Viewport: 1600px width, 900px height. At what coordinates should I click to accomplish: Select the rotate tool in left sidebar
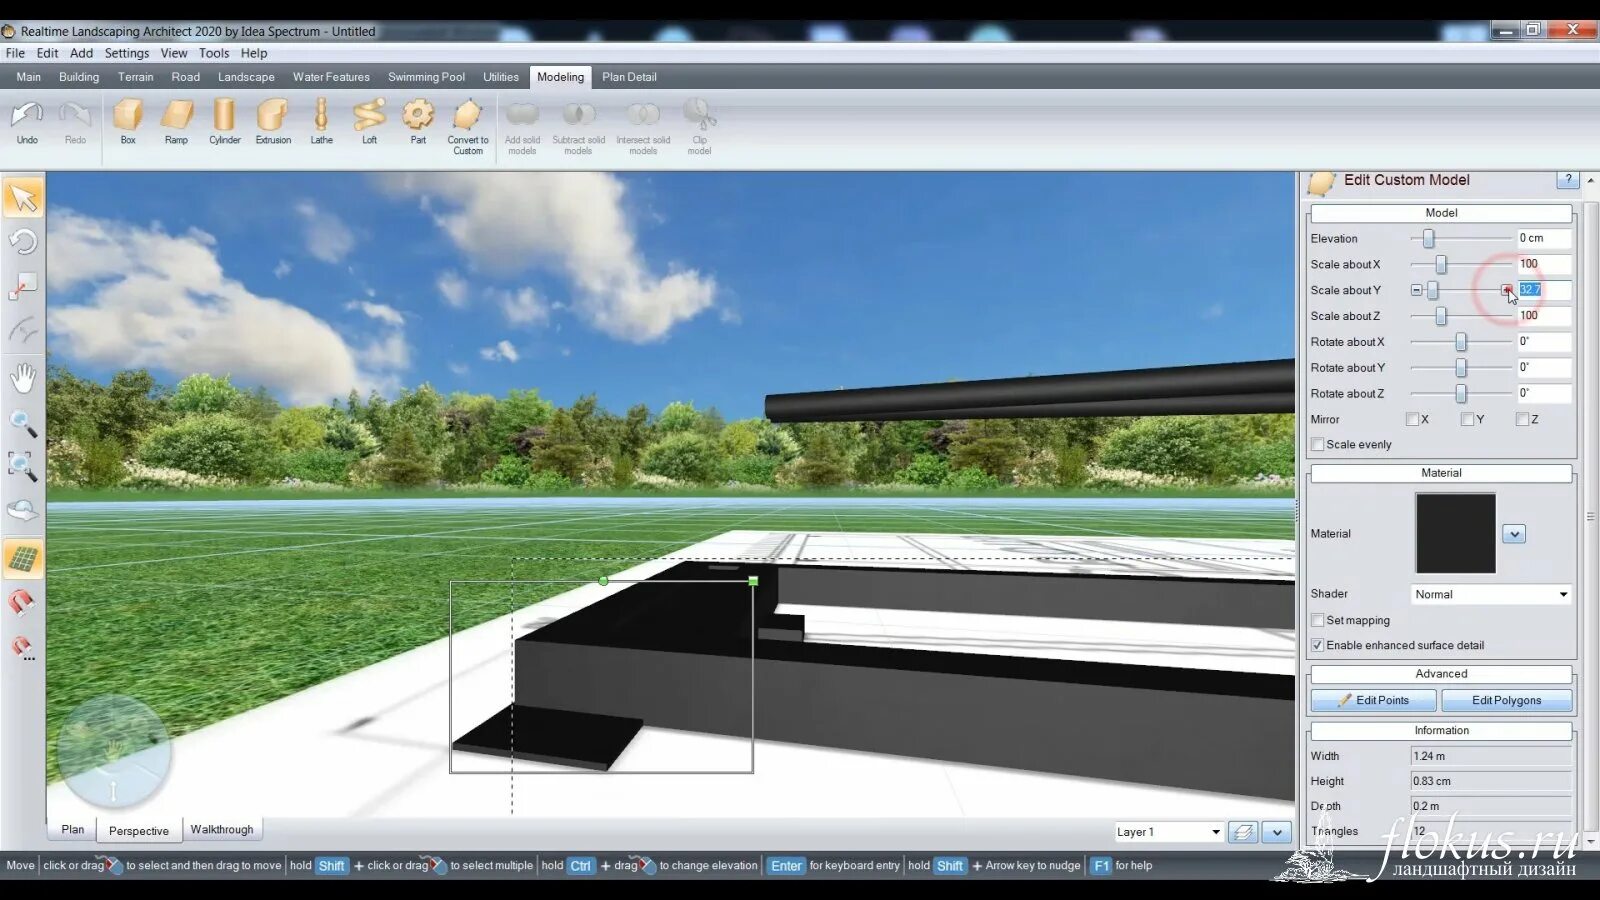pyautogui.click(x=23, y=242)
